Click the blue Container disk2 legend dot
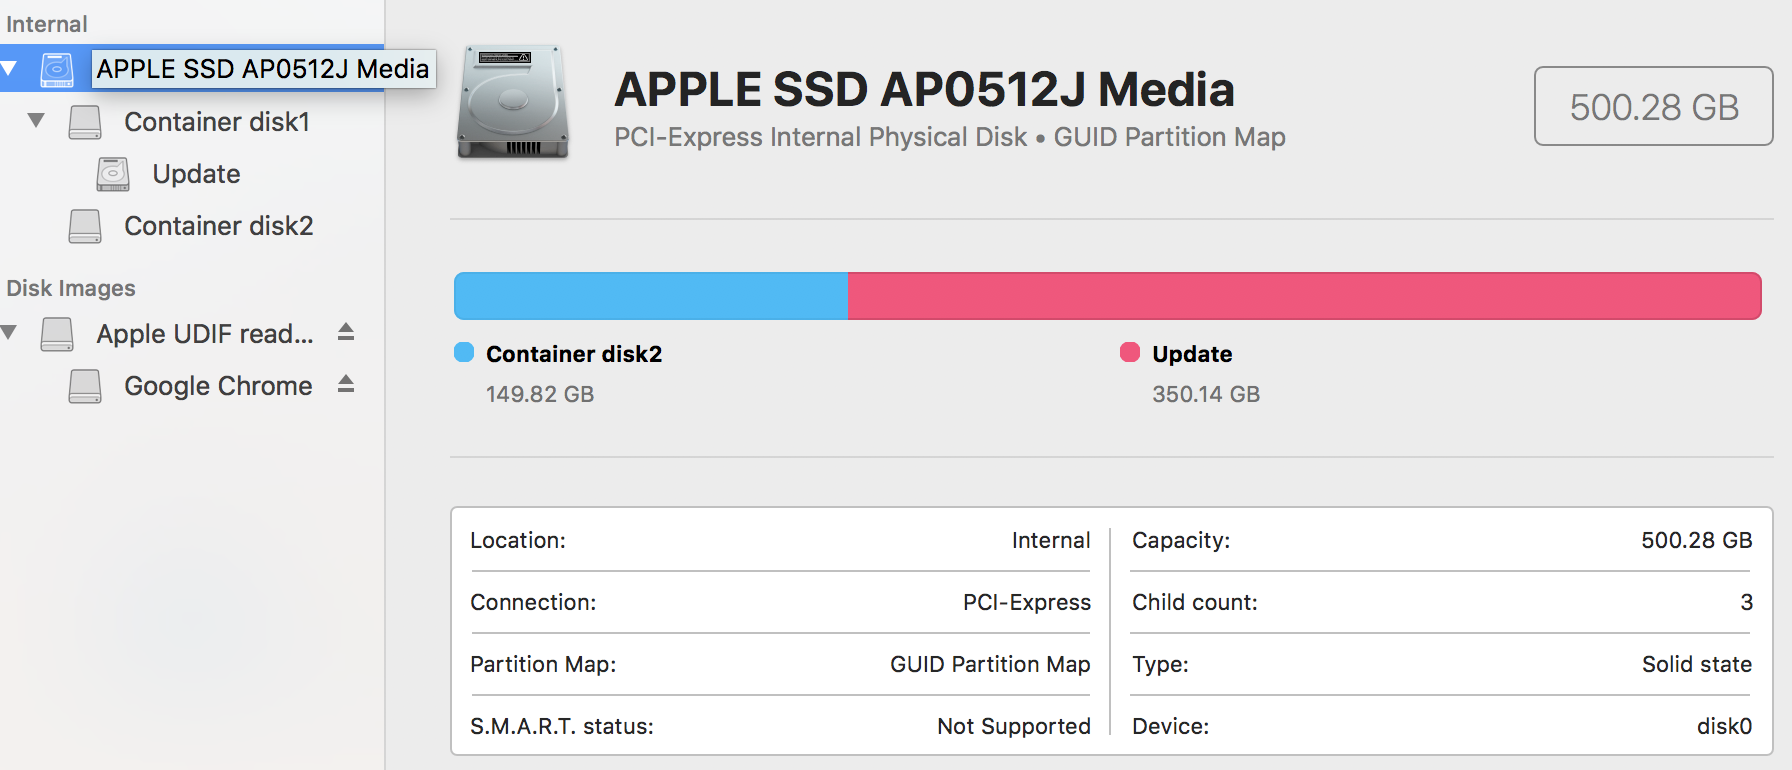Image resolution: width=1792 pixels, height=770 pixels. click(x=463, y=352)
